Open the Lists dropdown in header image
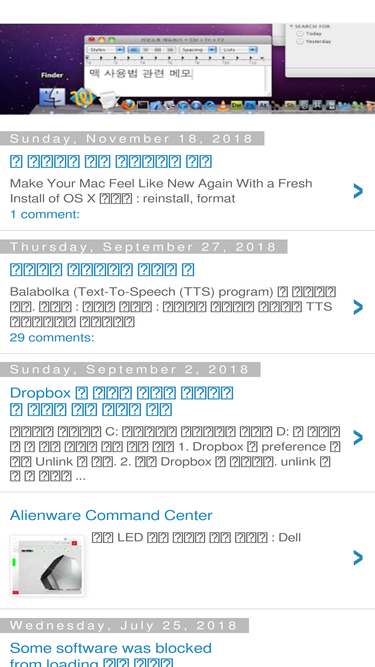The image size is (375, 667). [x=239, y=50]
